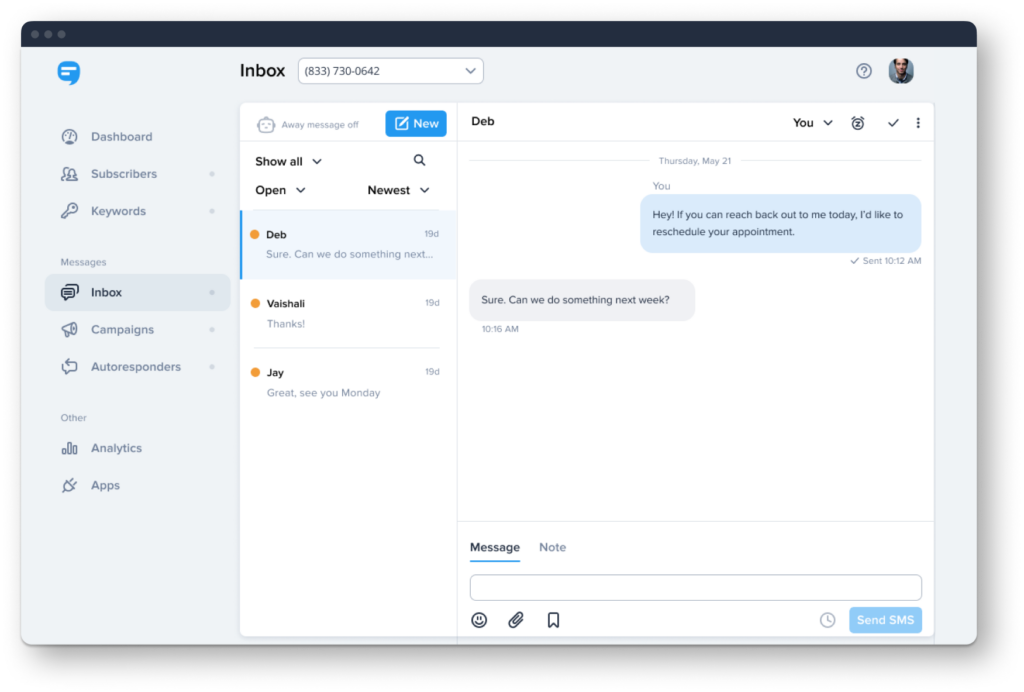Click the message text input field
The image size is (1024, 692).
[696, 588]
